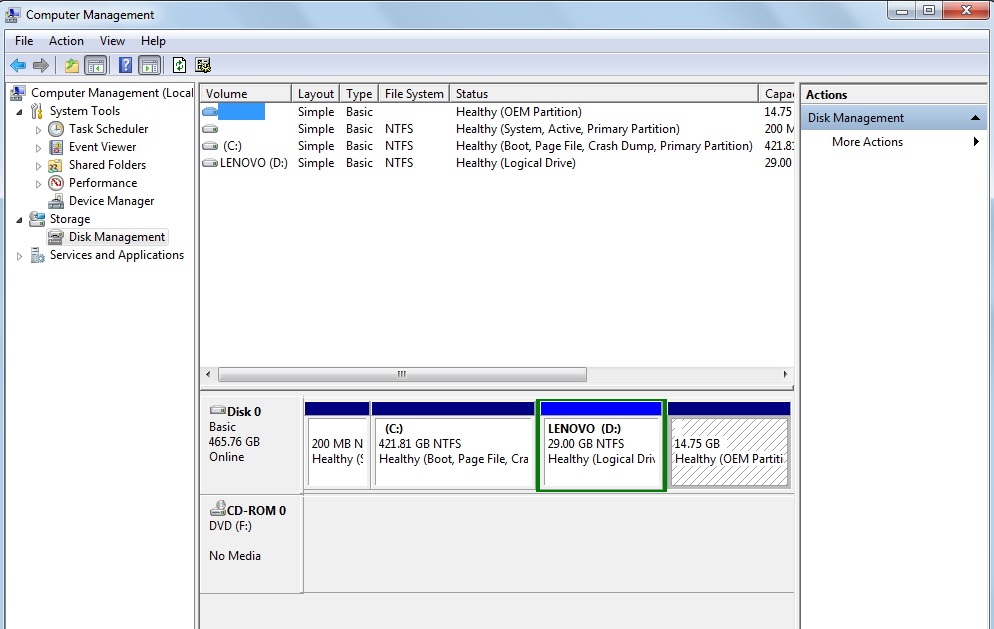Open the disk Settings toolbar icon
The image size is (994, 629).
(x=203, y=66)
